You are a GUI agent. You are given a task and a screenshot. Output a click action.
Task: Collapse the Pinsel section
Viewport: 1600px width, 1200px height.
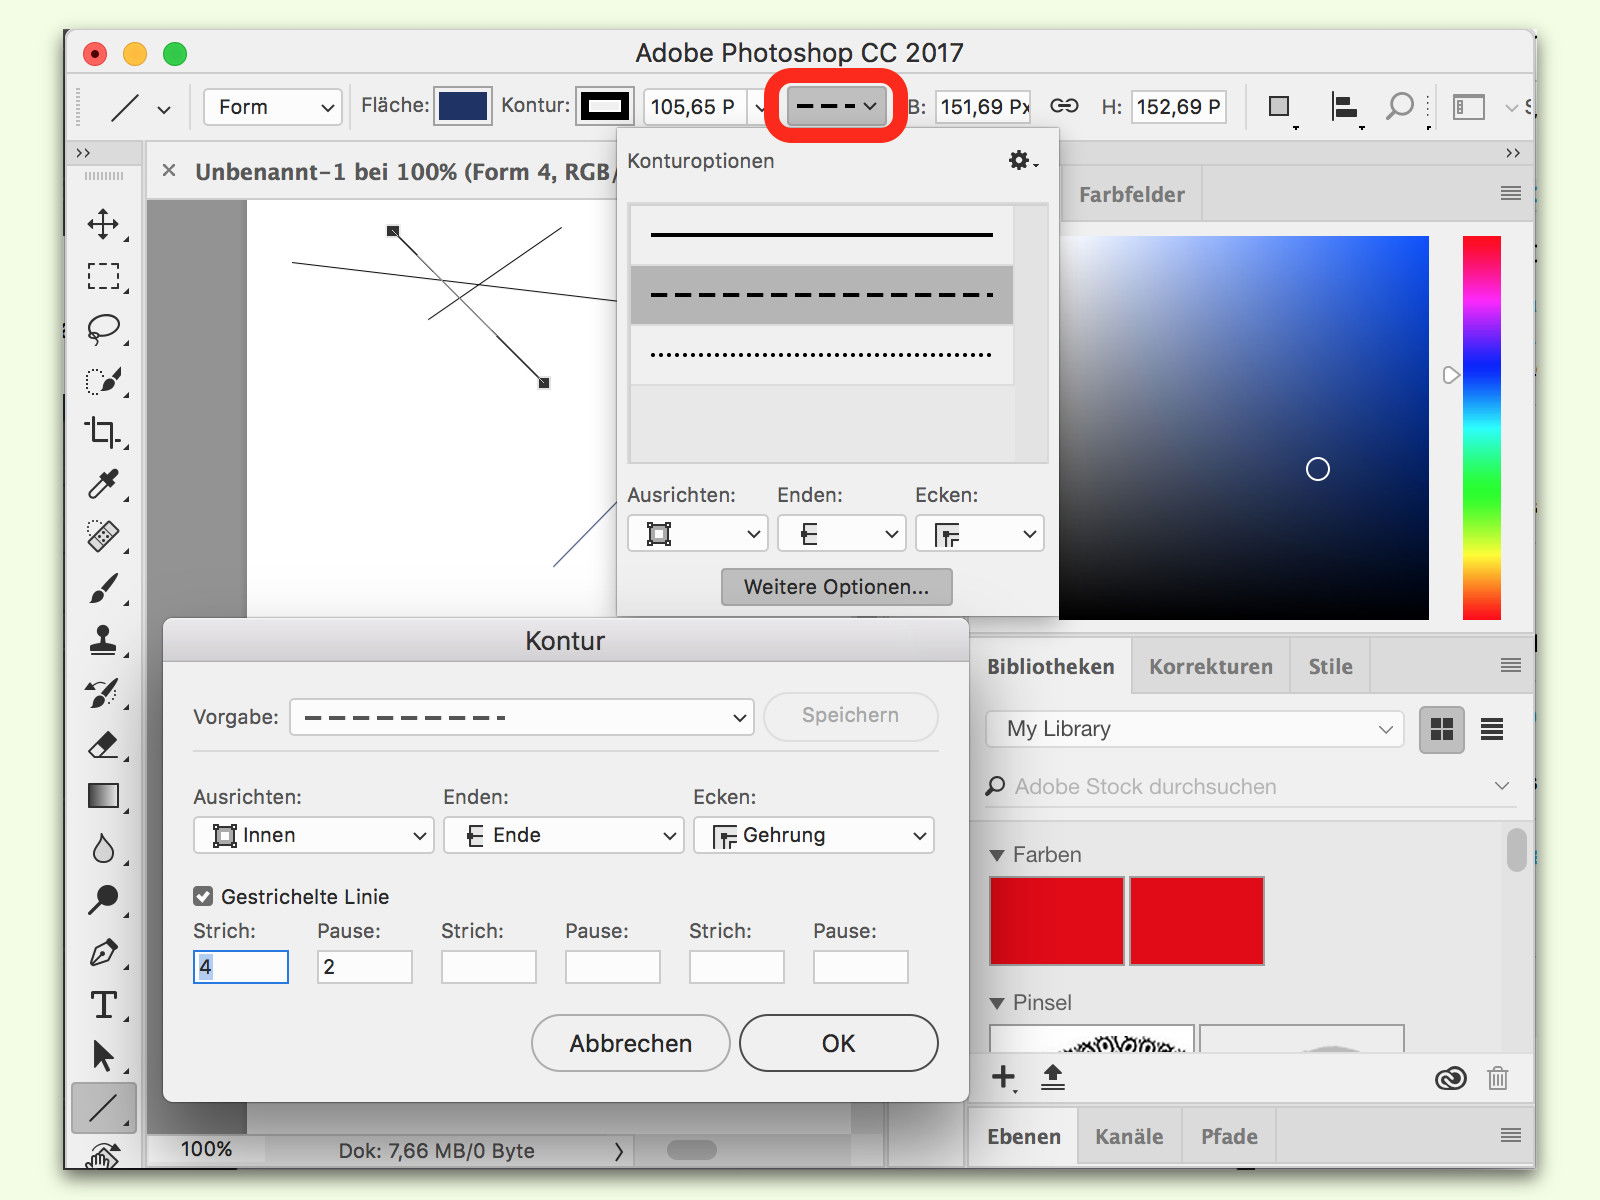click(996, 1003)
